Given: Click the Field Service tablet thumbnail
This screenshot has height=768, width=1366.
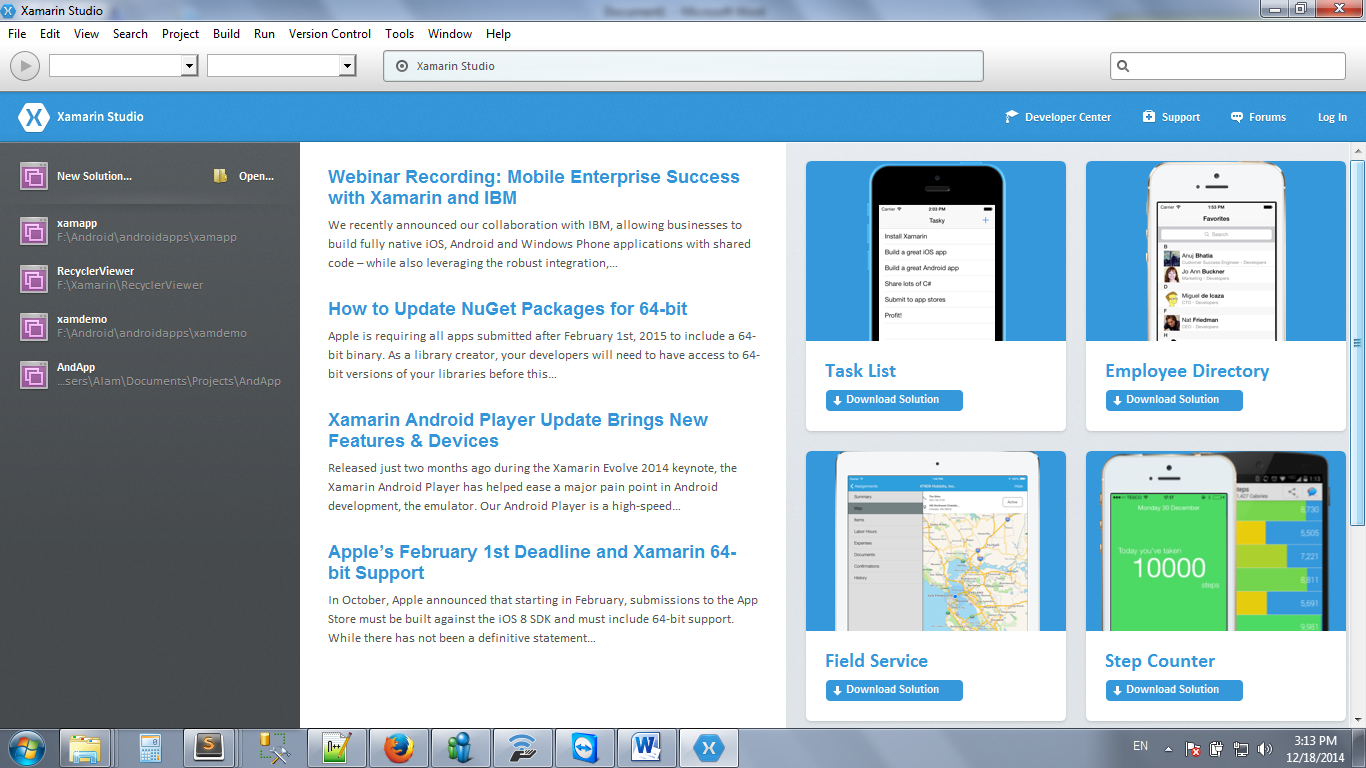Looking at the screenshot, I should pyautogui.click(x=936, y=541).
